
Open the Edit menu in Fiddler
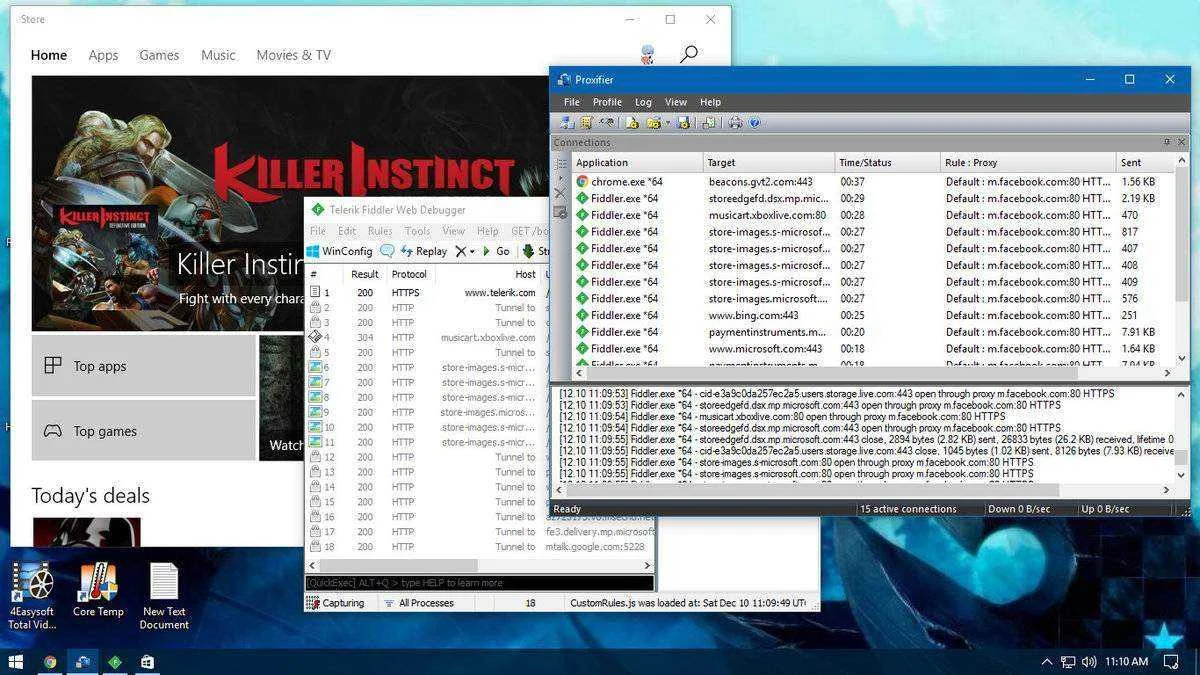tap(346, 231)
